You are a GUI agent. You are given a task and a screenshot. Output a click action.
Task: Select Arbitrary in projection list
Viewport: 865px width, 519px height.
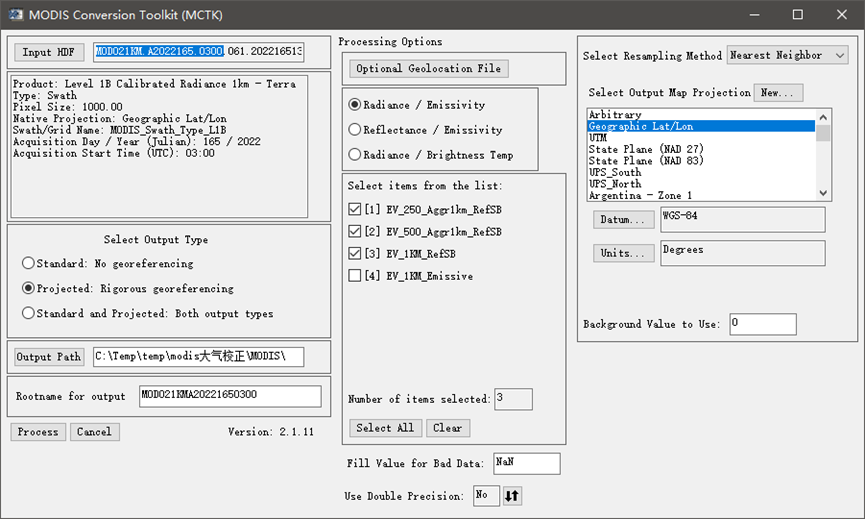pyautogui.click(x=701, y=114)
